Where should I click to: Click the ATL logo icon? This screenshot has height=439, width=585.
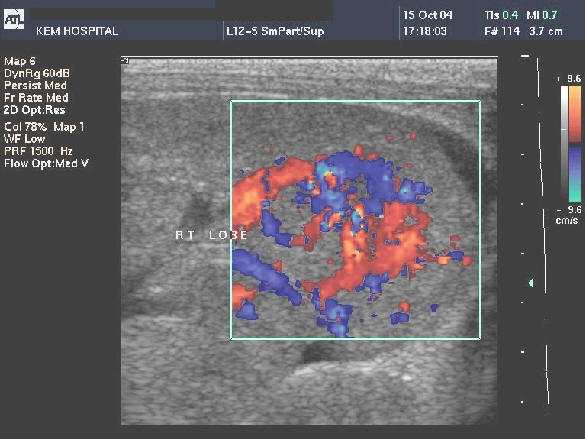point(14,19)
